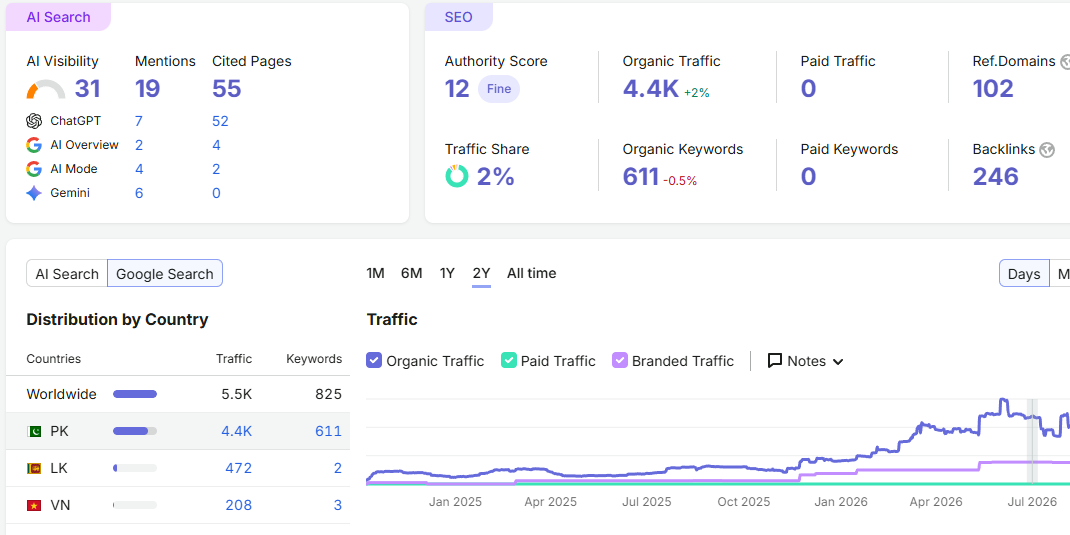Select the 1Y time range tab
The image size is (1070, 535).
pyautogui.click(x=447, y=274)
